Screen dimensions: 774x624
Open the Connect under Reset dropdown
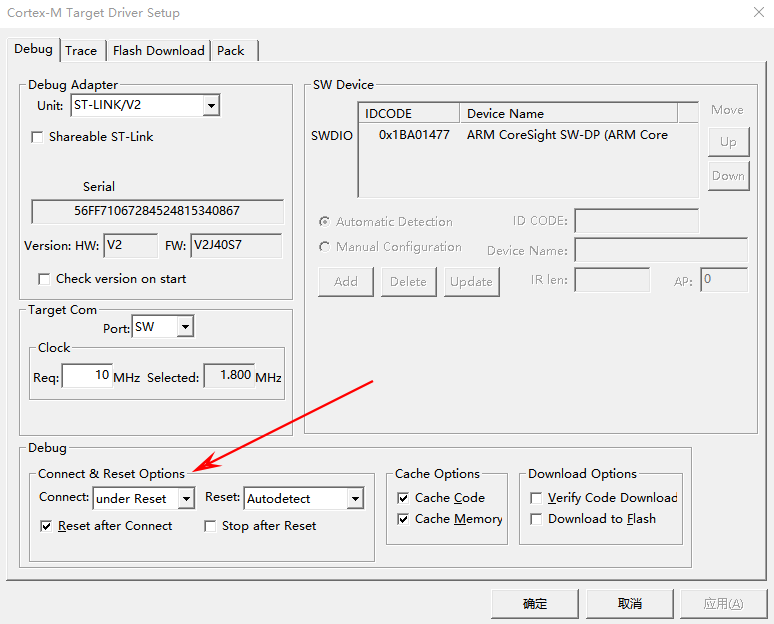186,499
